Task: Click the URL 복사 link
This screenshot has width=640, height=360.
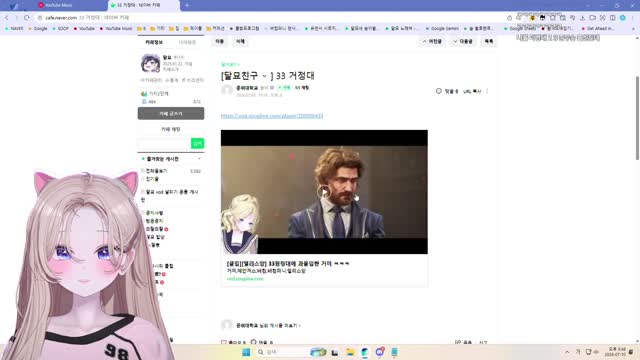Action: point(472,91)
